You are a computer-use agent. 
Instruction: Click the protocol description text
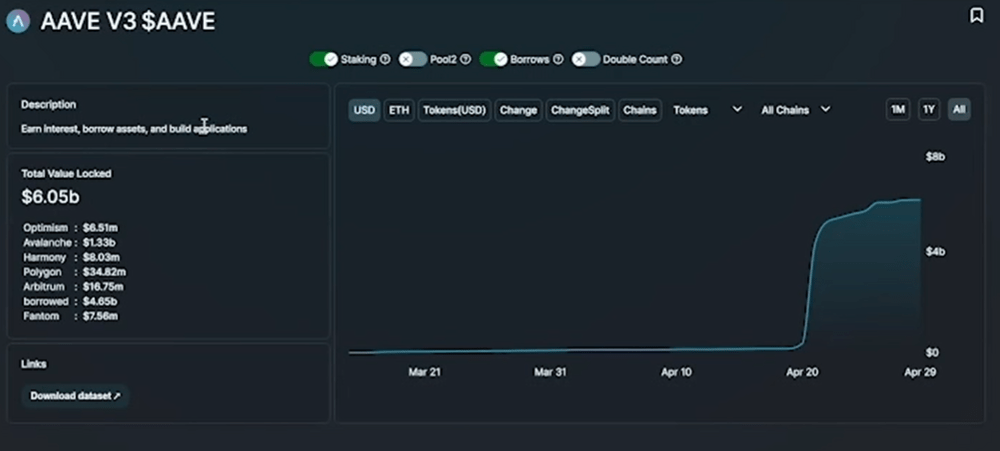134,129
